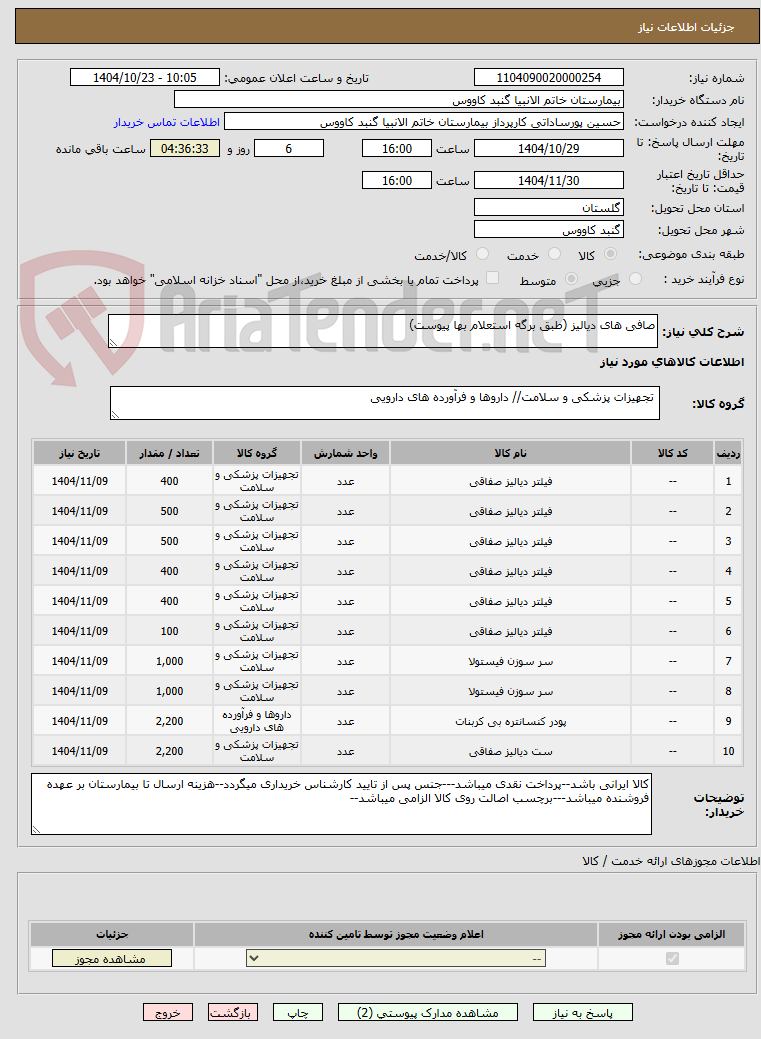Select the خدمت radio button
The height and width of the screenshot is (1039, 761).
pos(554,254)
